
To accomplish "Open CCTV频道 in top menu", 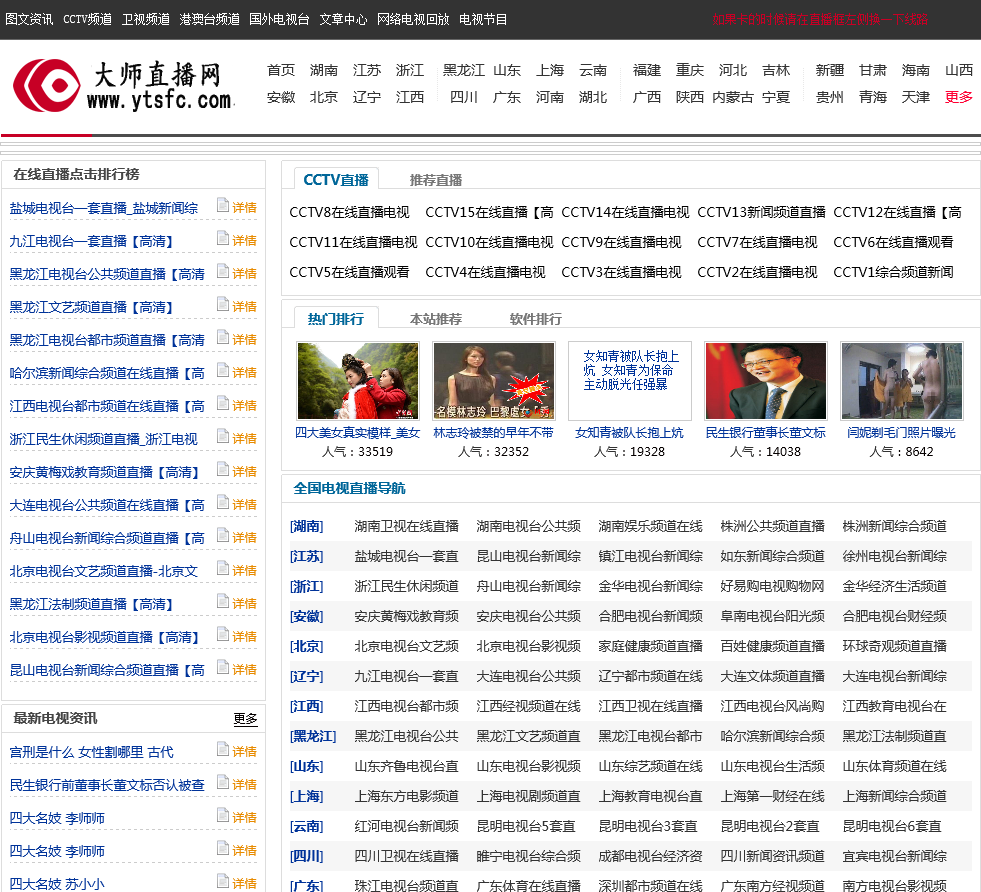I will click(88, 19).
